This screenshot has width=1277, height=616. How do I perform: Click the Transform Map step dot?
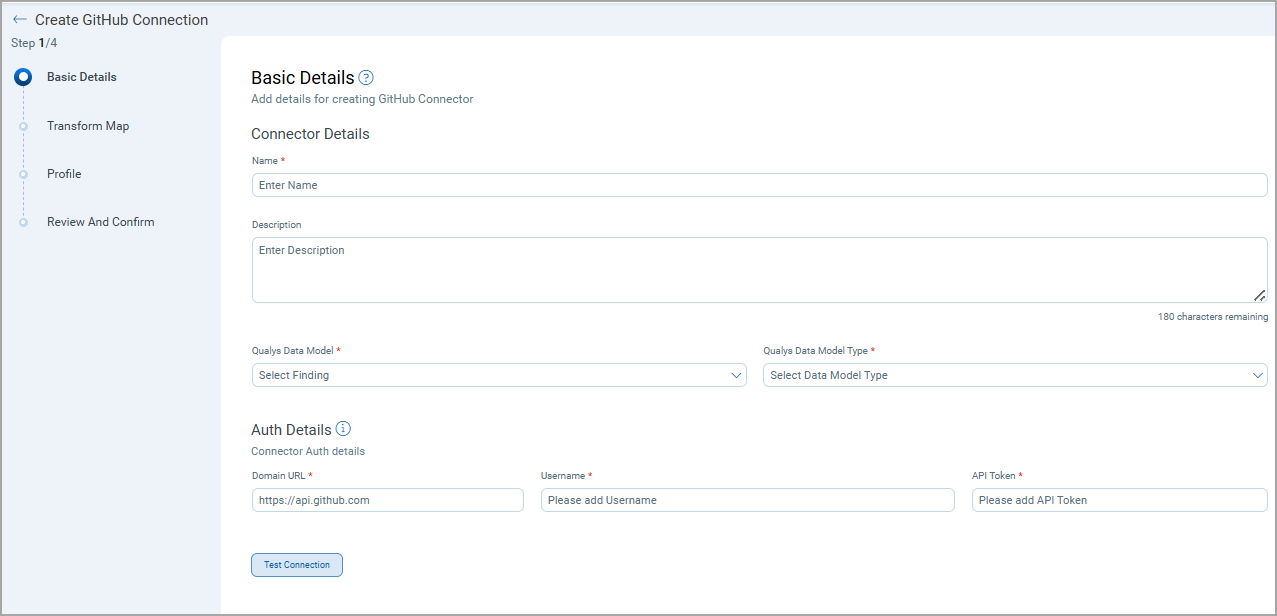coord(24,126)
